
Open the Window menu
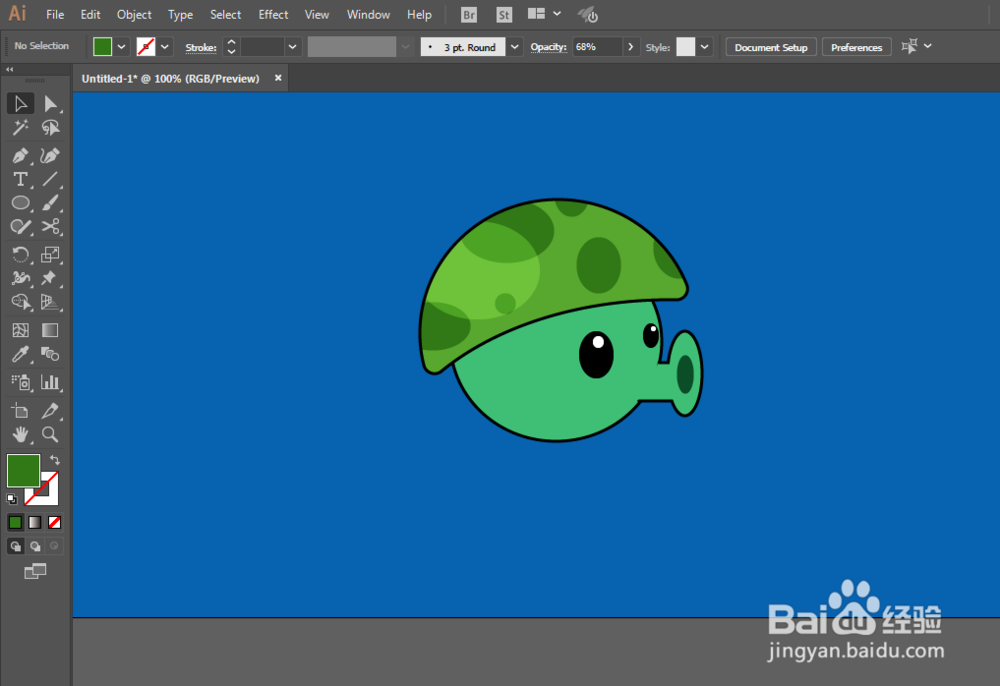point(368,15)
